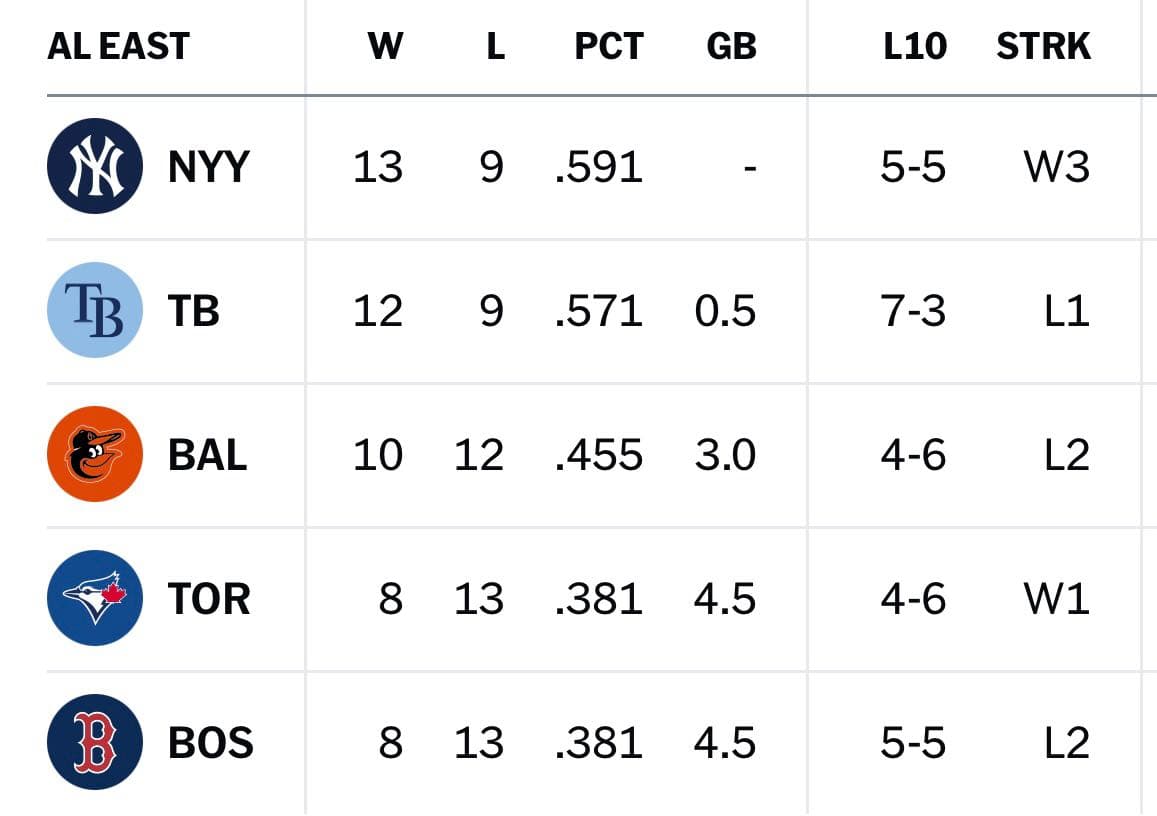Select the Orioles .455 percentage cell
This screenshot has height=816, width=1157.
(598, 454)
